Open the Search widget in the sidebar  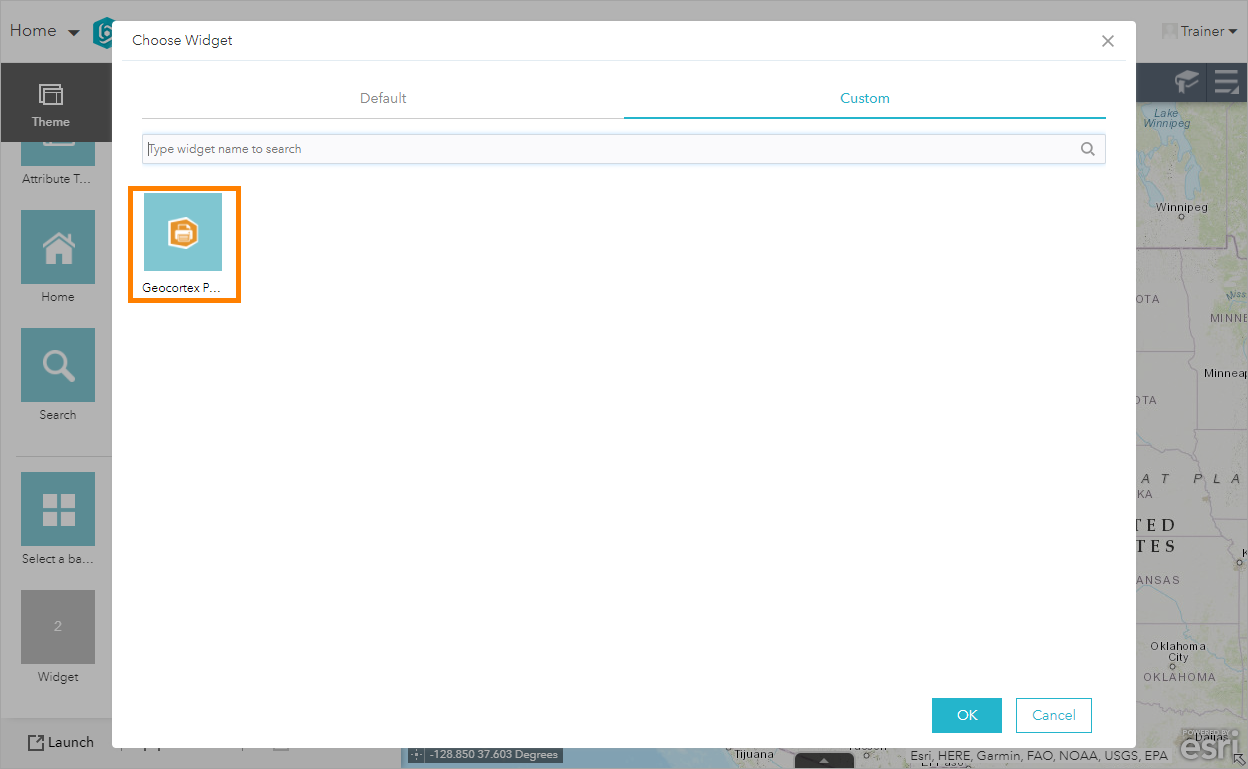(x=57, y=365)
